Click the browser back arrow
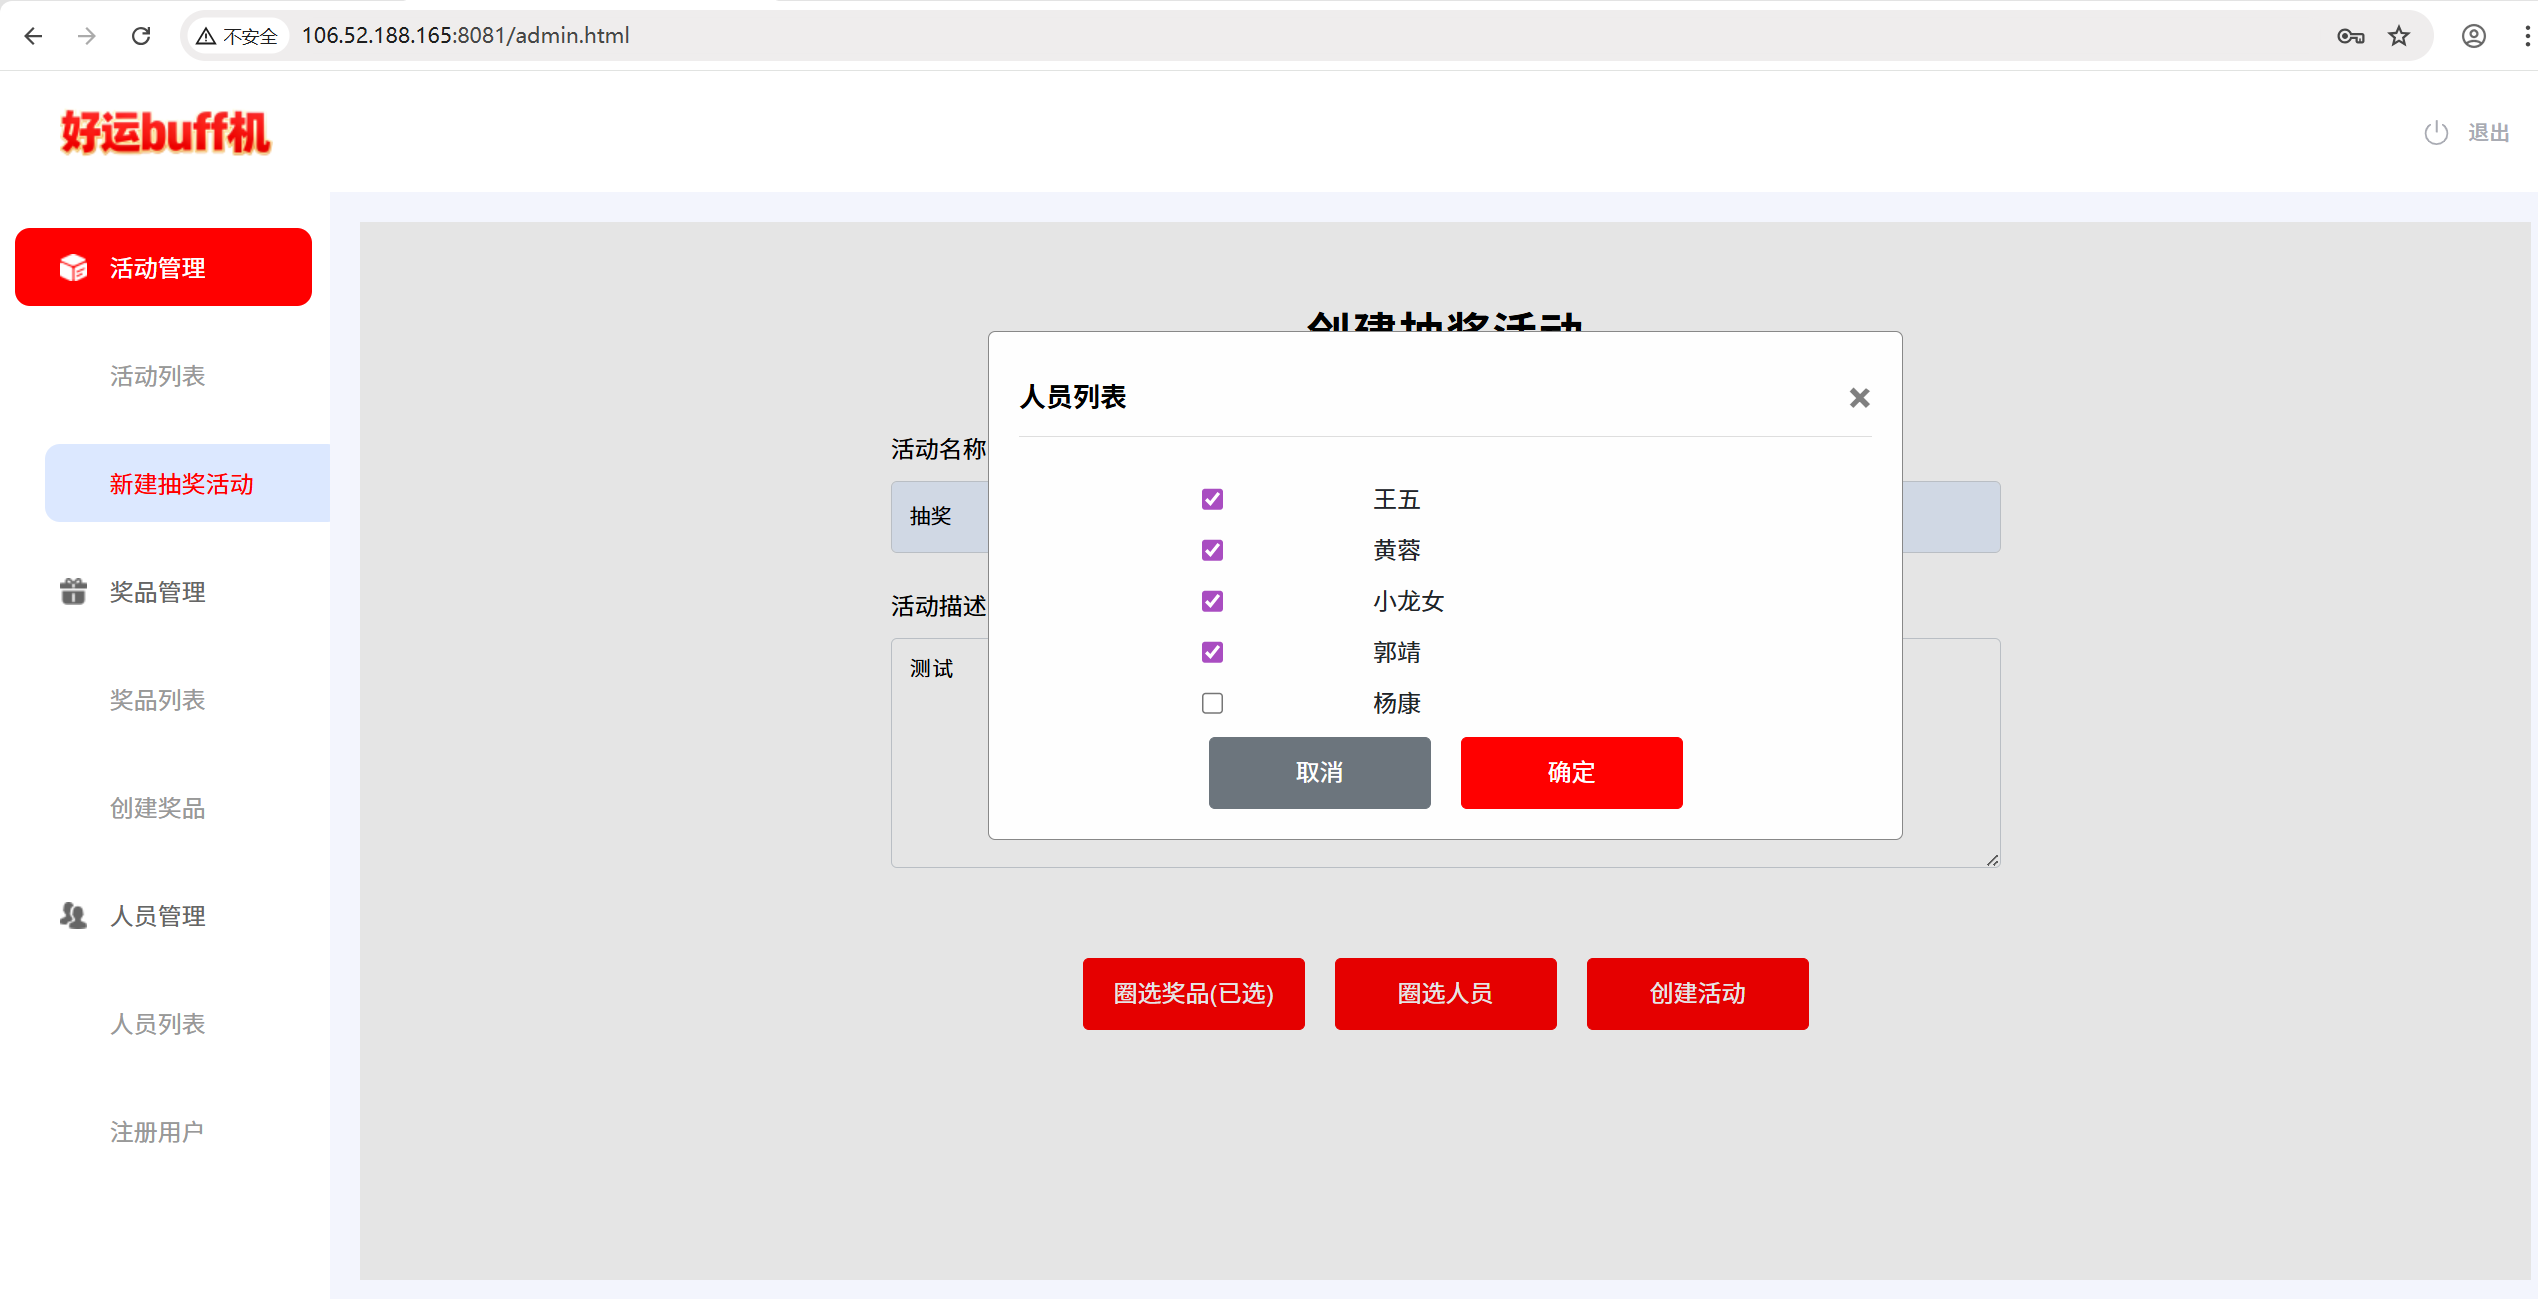The height and width of the screenshot is (1299, 2538). [x=33, y=36]
